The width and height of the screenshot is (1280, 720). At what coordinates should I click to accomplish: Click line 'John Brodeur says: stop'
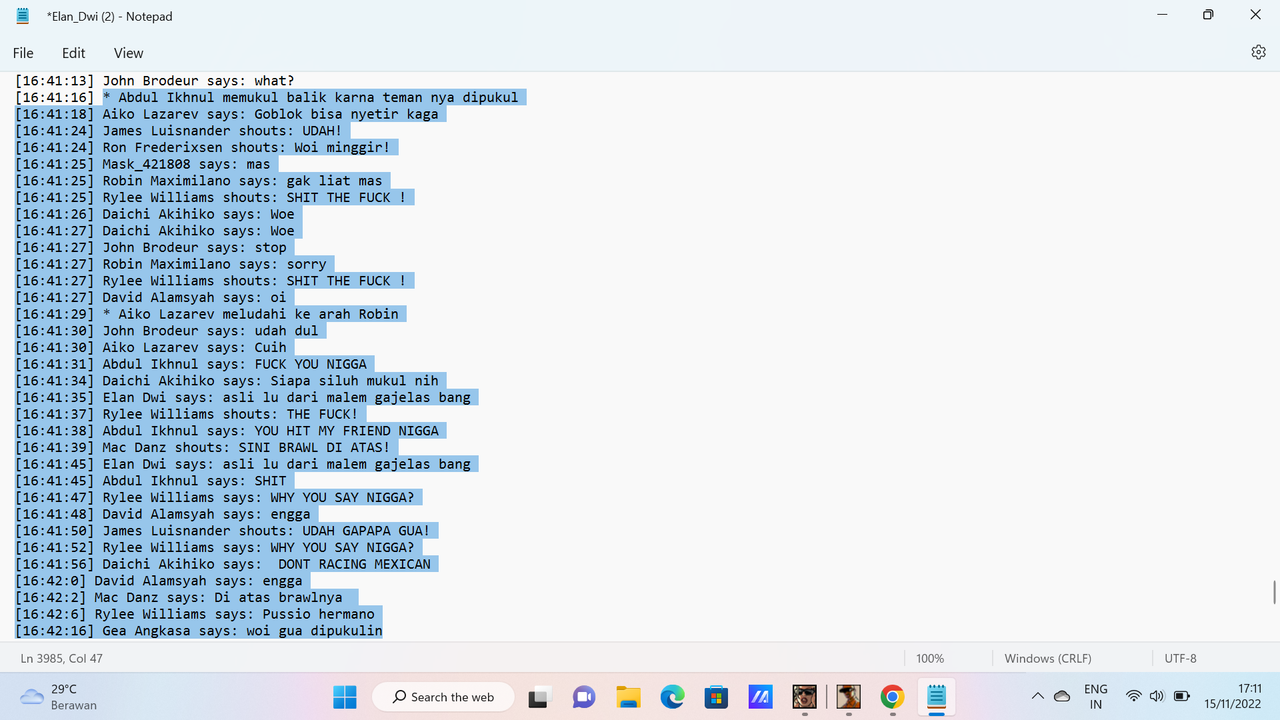(x=151, y=247)
